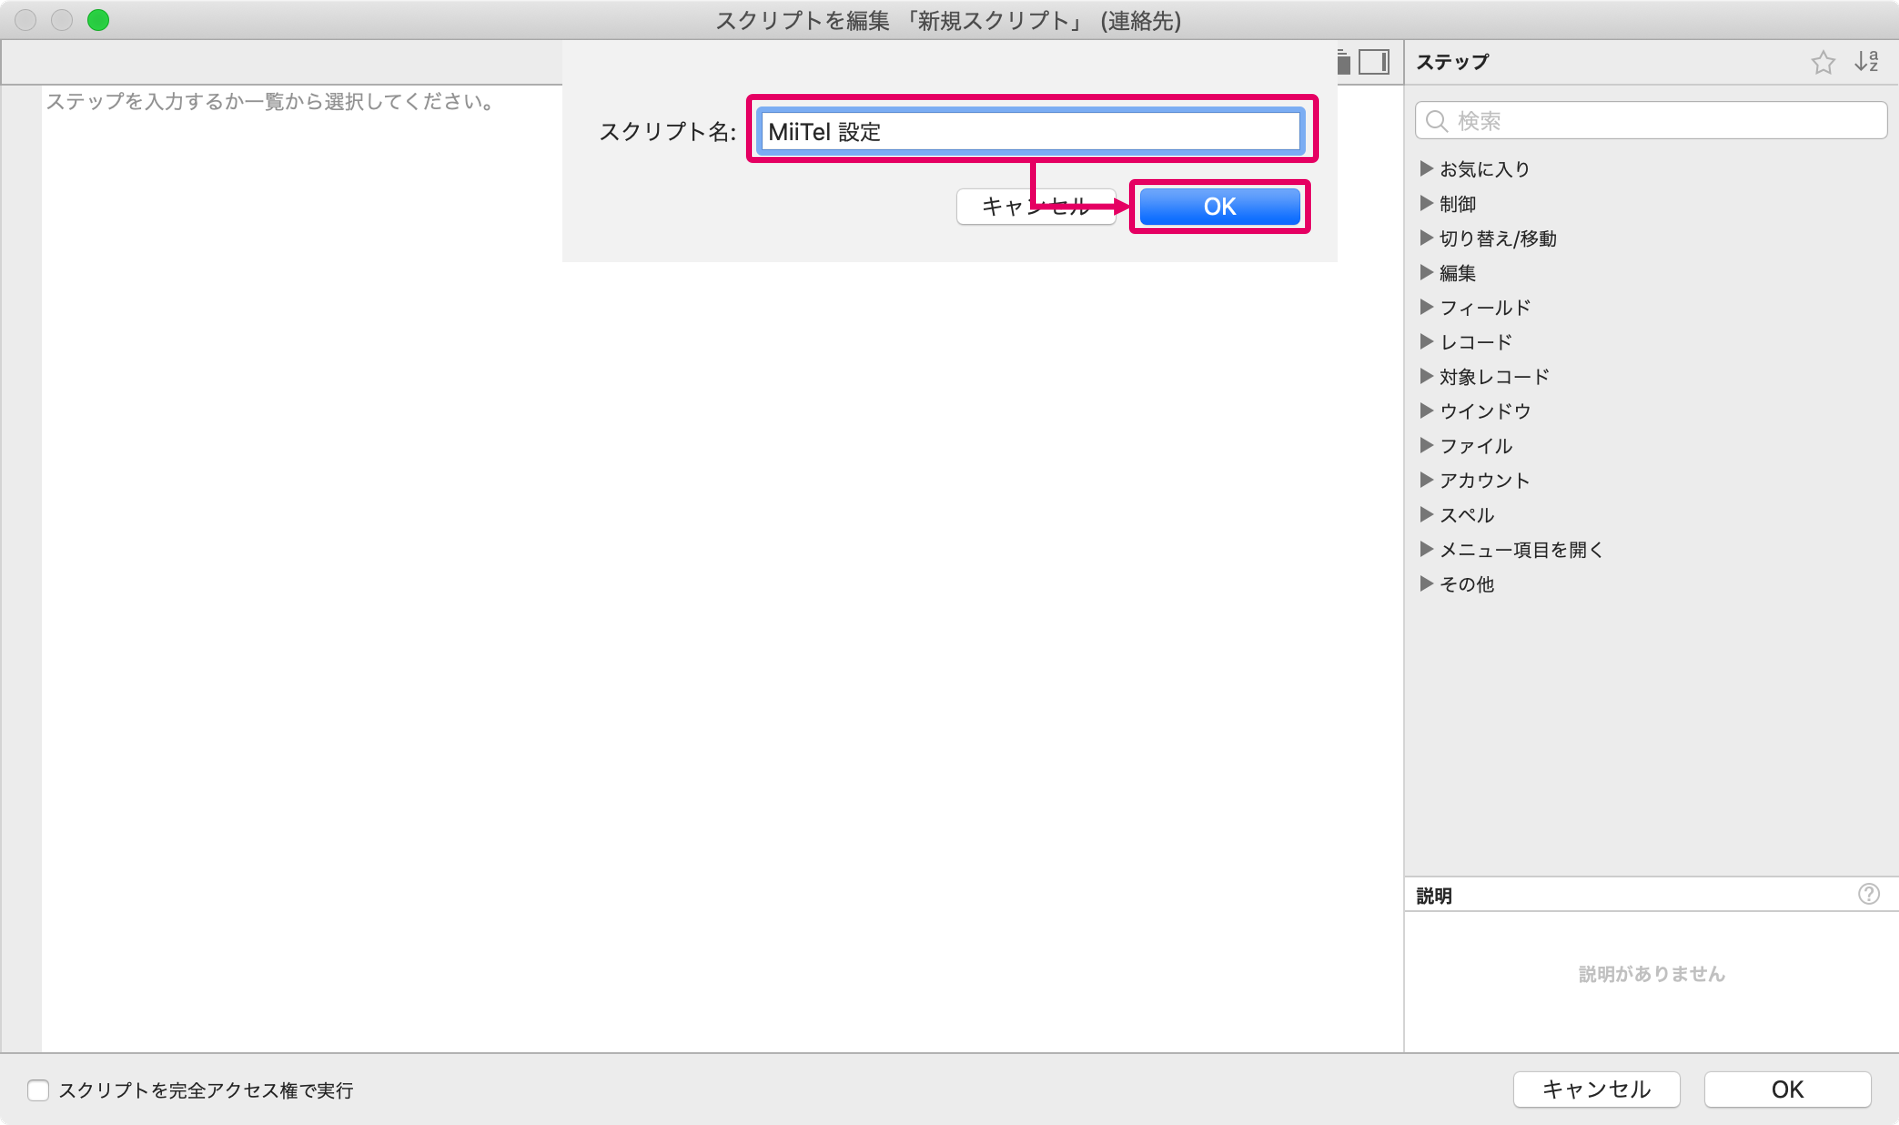Click the ステップ panel title
The image size is (1899, 1125).
1452,62
